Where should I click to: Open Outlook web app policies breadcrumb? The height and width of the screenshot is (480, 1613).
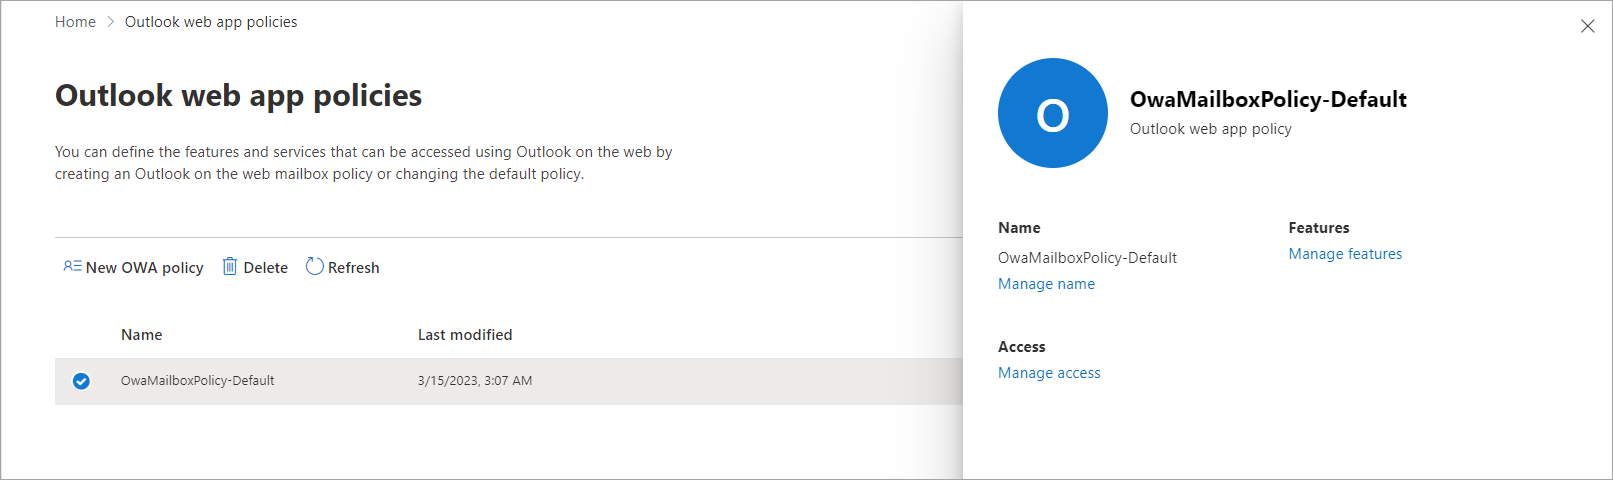point(210,22)
